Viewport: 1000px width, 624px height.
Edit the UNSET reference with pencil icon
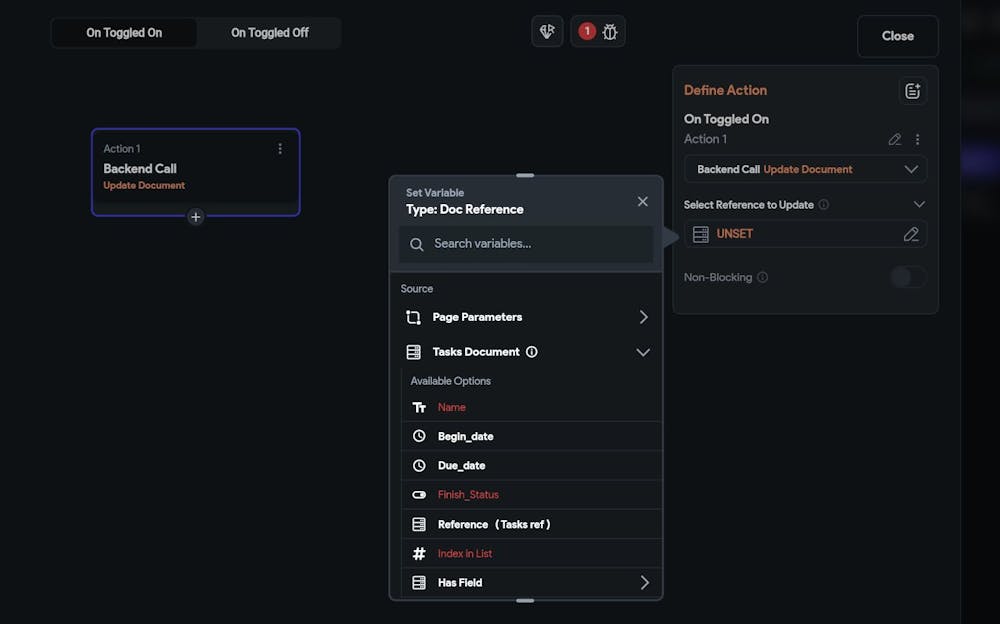(x=911, y=234)
